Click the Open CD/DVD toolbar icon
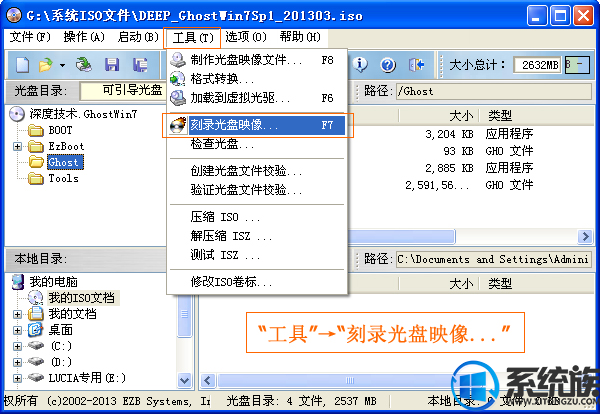The width and height of the screenshot is (600, 414). [x=83, y=65]
